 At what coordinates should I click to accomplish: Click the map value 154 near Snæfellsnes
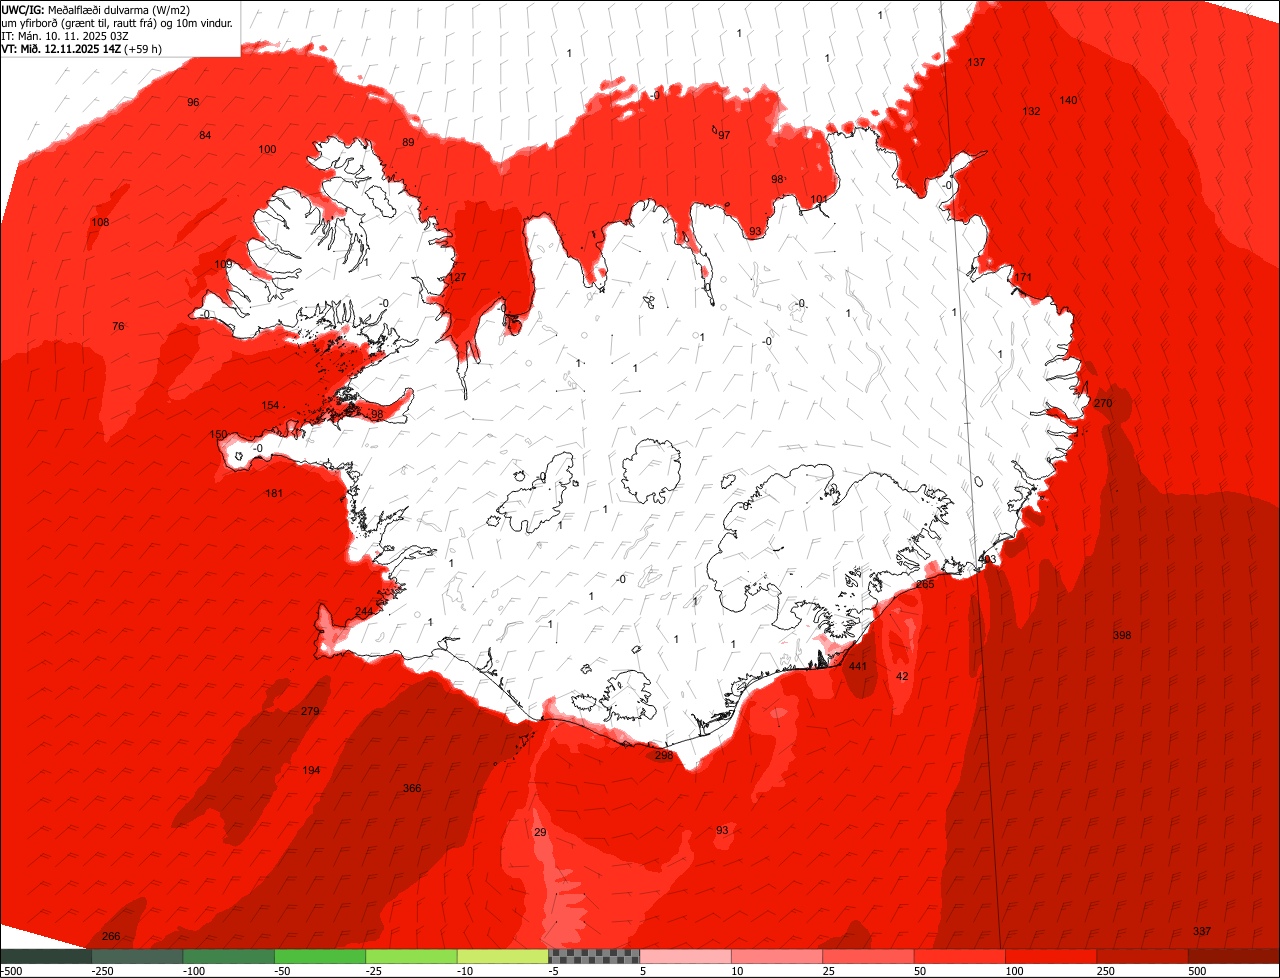point(271,406)
